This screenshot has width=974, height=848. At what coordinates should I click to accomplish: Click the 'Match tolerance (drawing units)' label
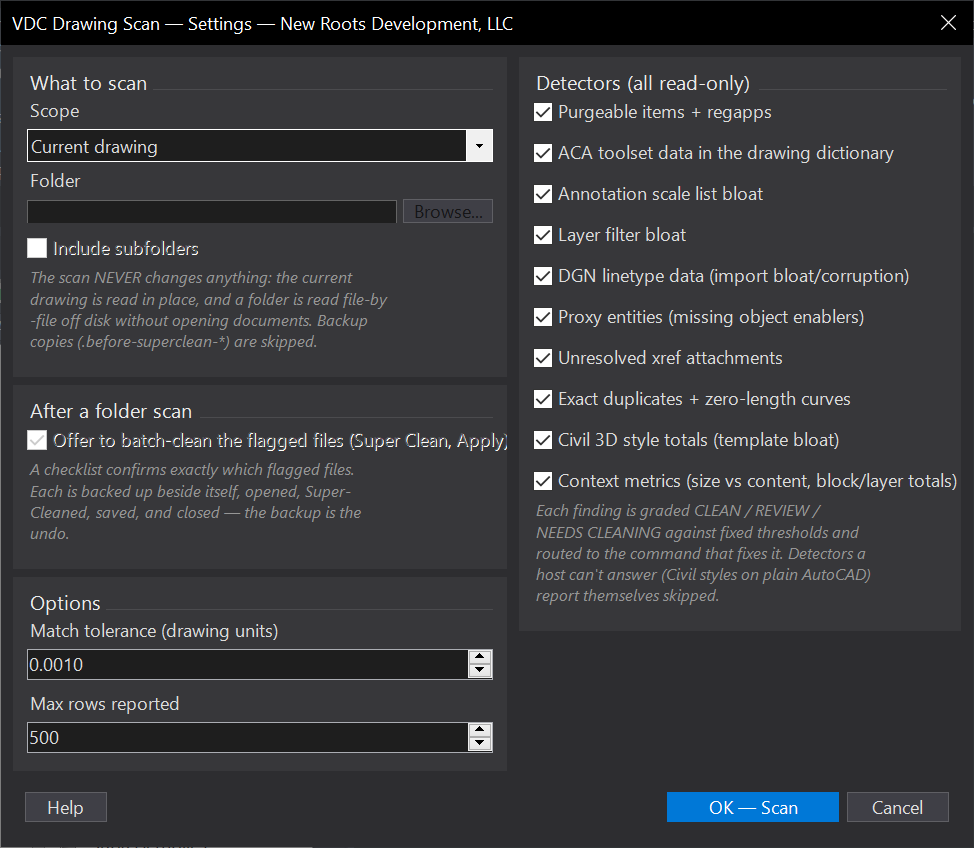154,631
